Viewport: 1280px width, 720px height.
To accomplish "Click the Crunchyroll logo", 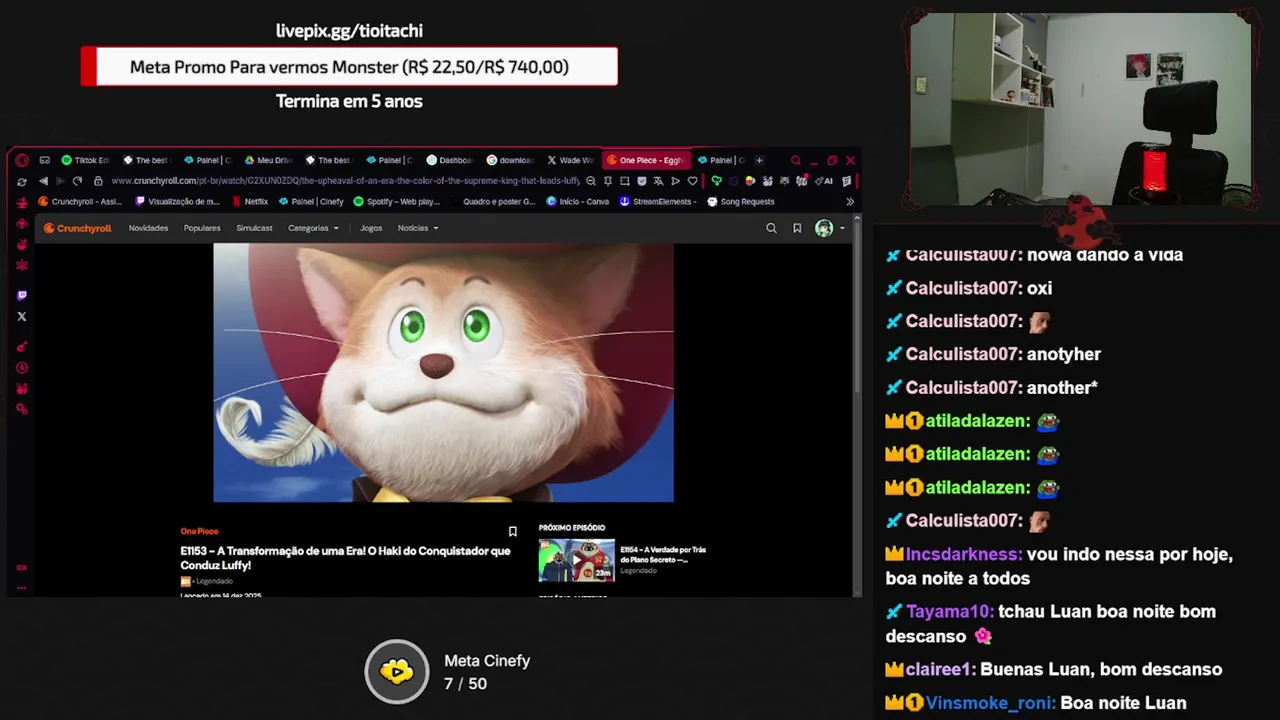I will coord(77,228).
